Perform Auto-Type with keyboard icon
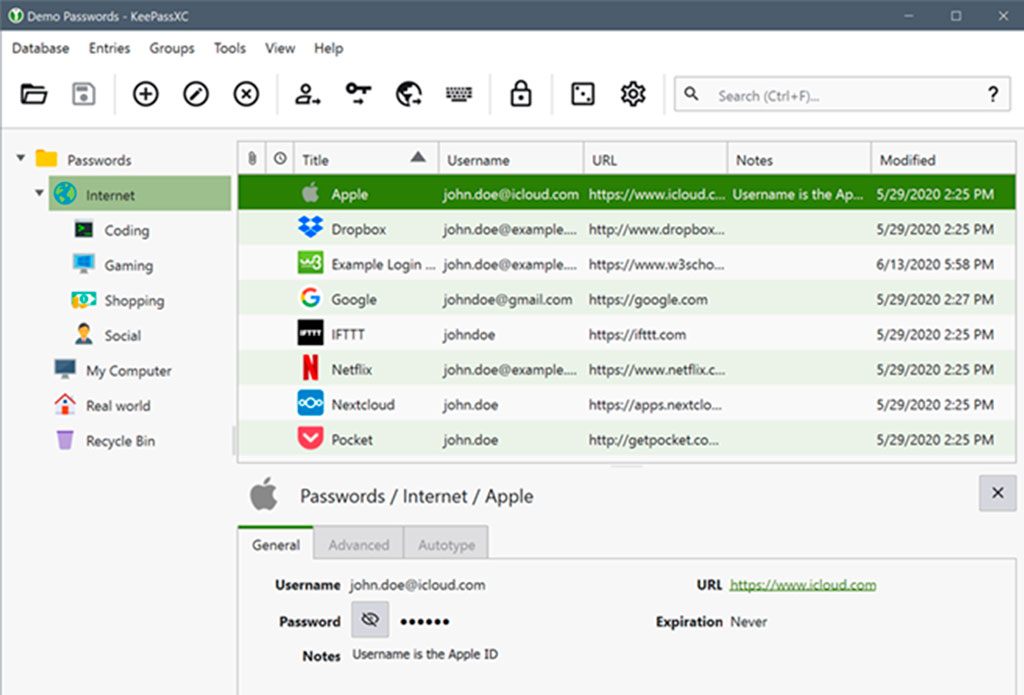 tap(459, 94)
